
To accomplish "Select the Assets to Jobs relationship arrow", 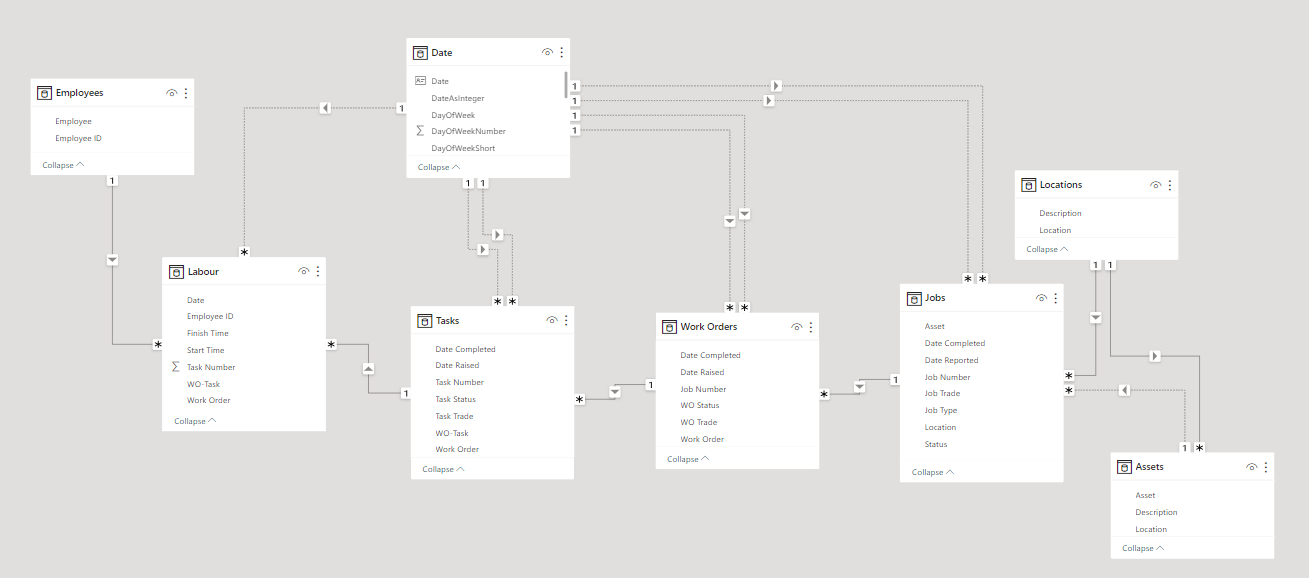I will pyautogui.click(x=1125, y=390).
